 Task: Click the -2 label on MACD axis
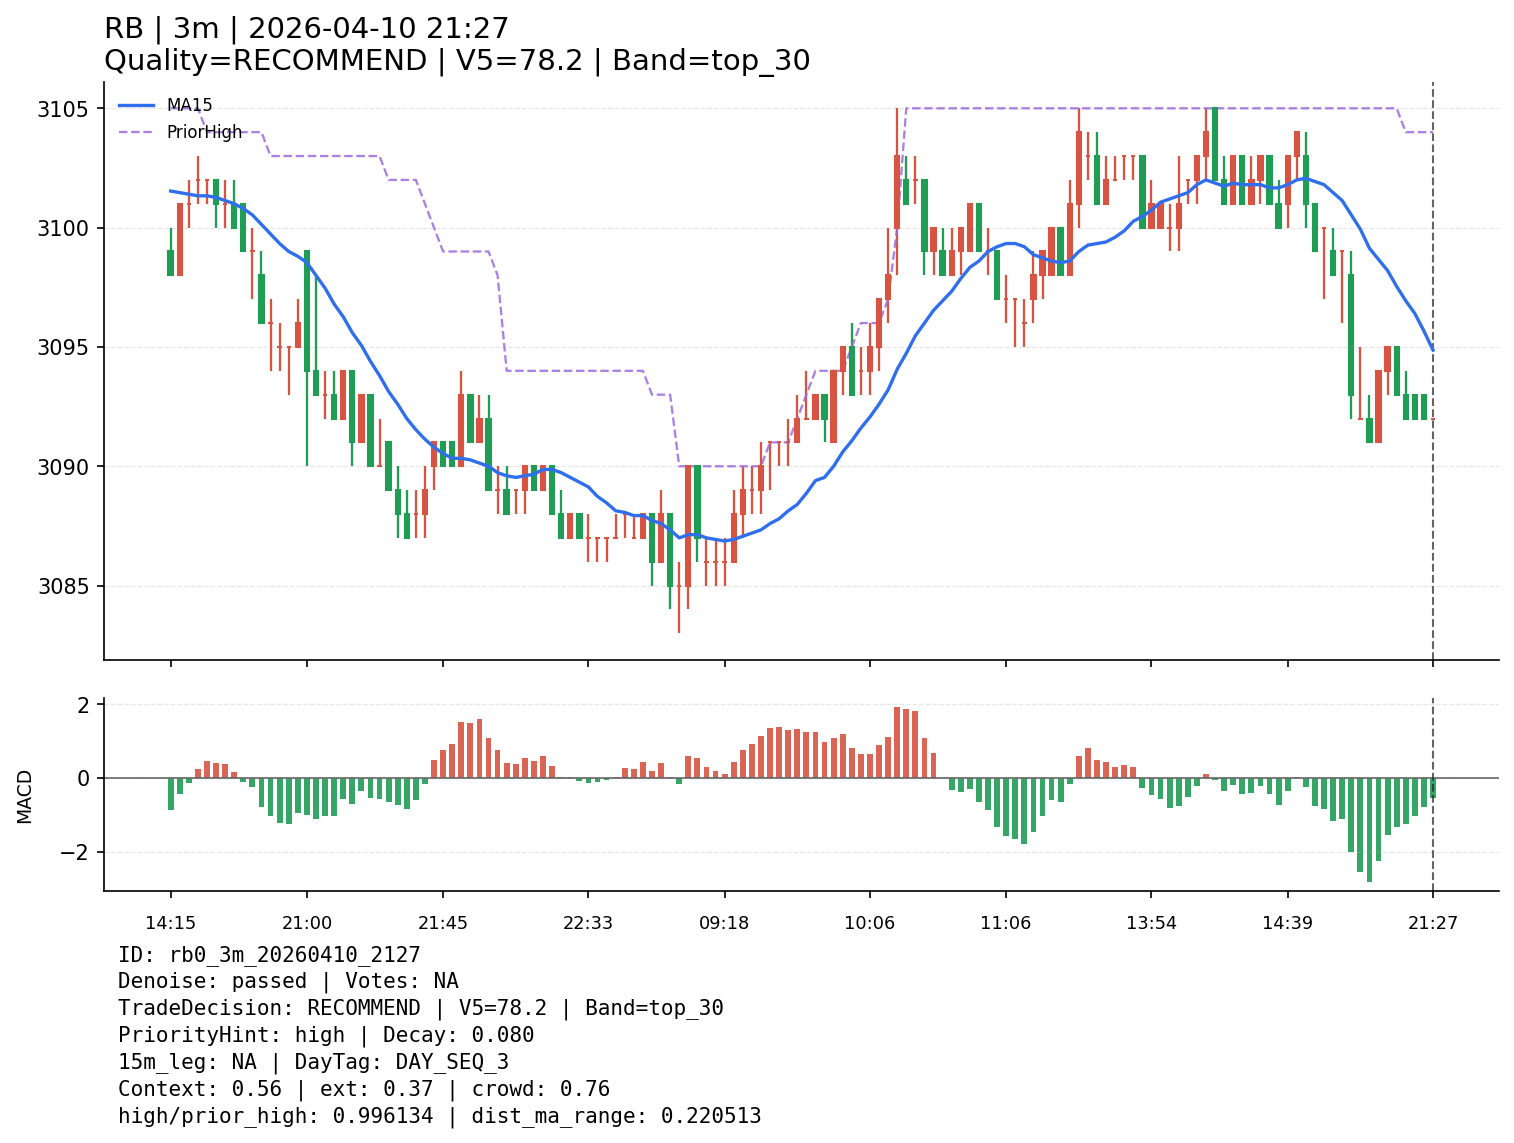(x=76, y=852)
